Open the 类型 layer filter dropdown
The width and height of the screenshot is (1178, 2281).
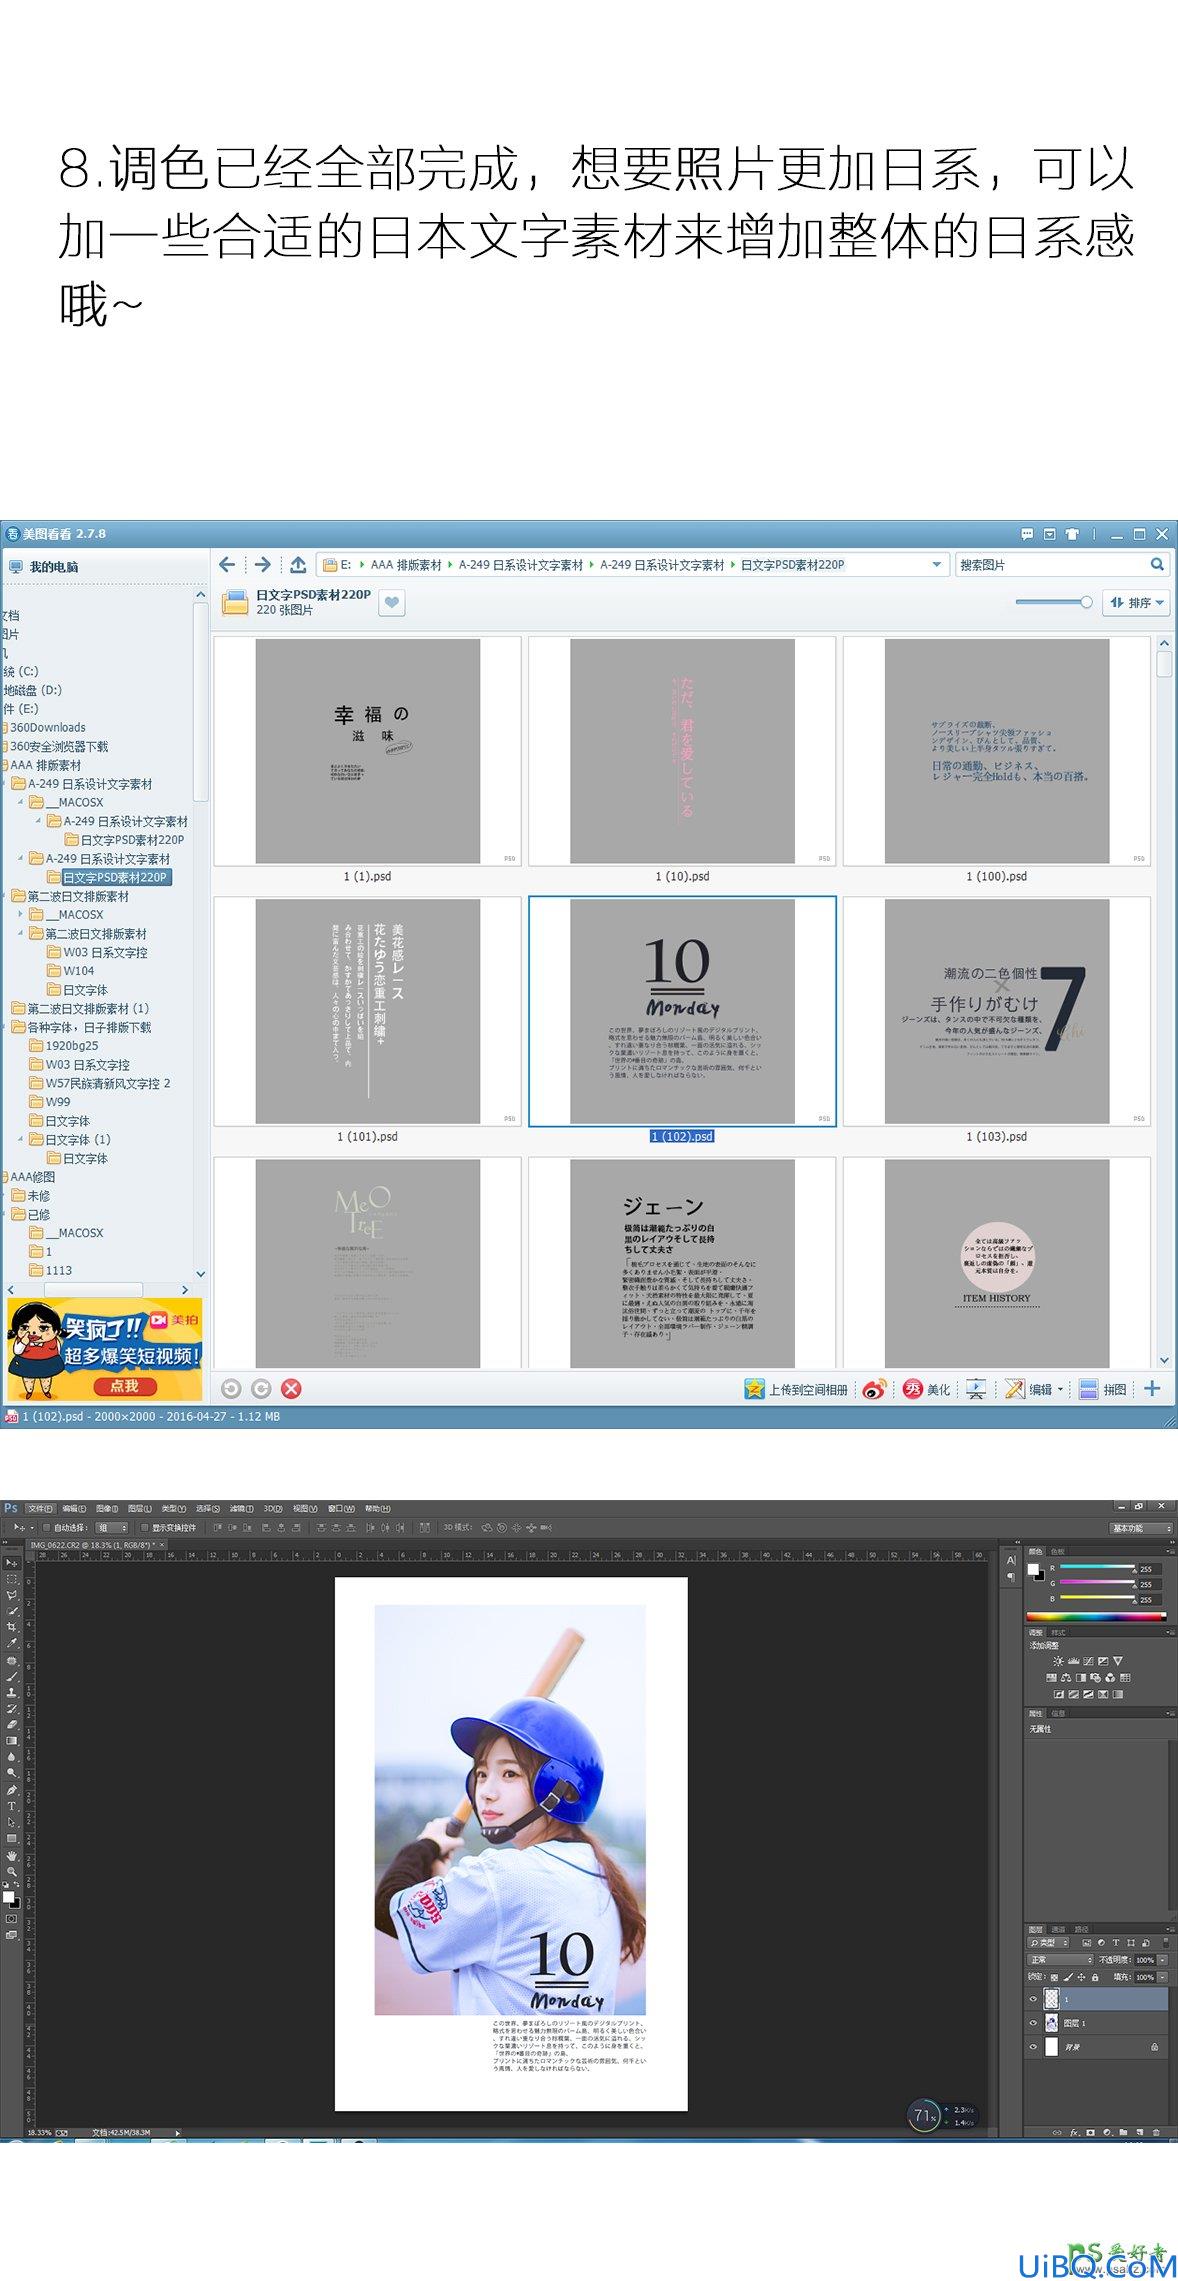click(1048, 1943)
